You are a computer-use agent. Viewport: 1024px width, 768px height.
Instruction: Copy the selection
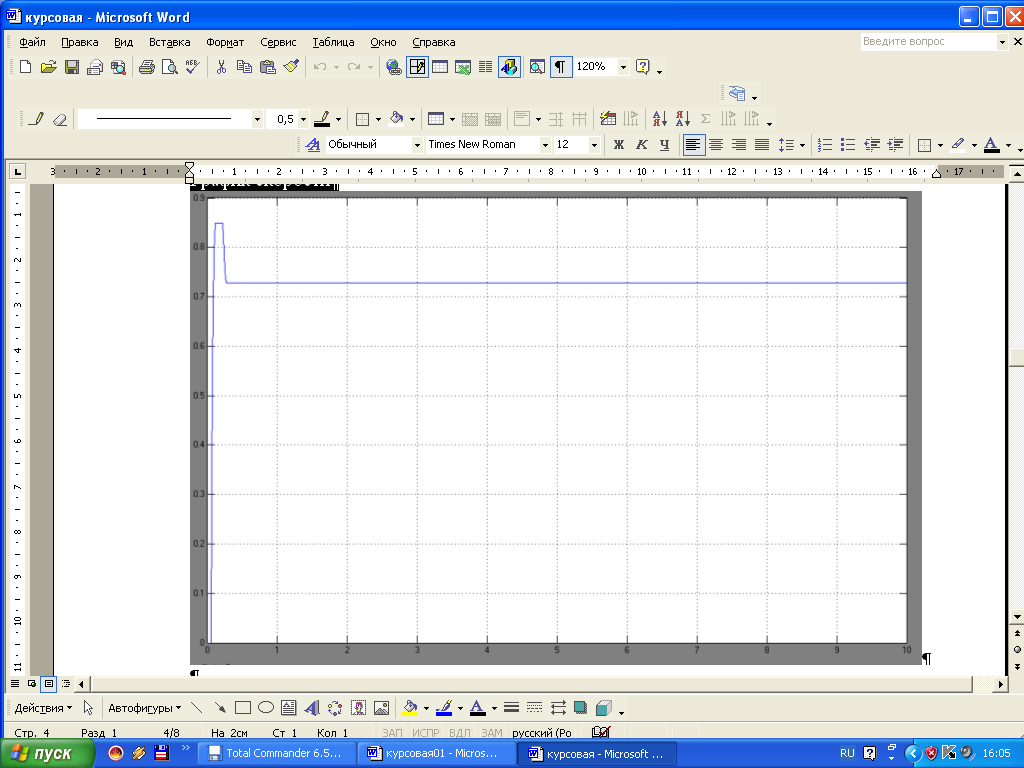244,67
